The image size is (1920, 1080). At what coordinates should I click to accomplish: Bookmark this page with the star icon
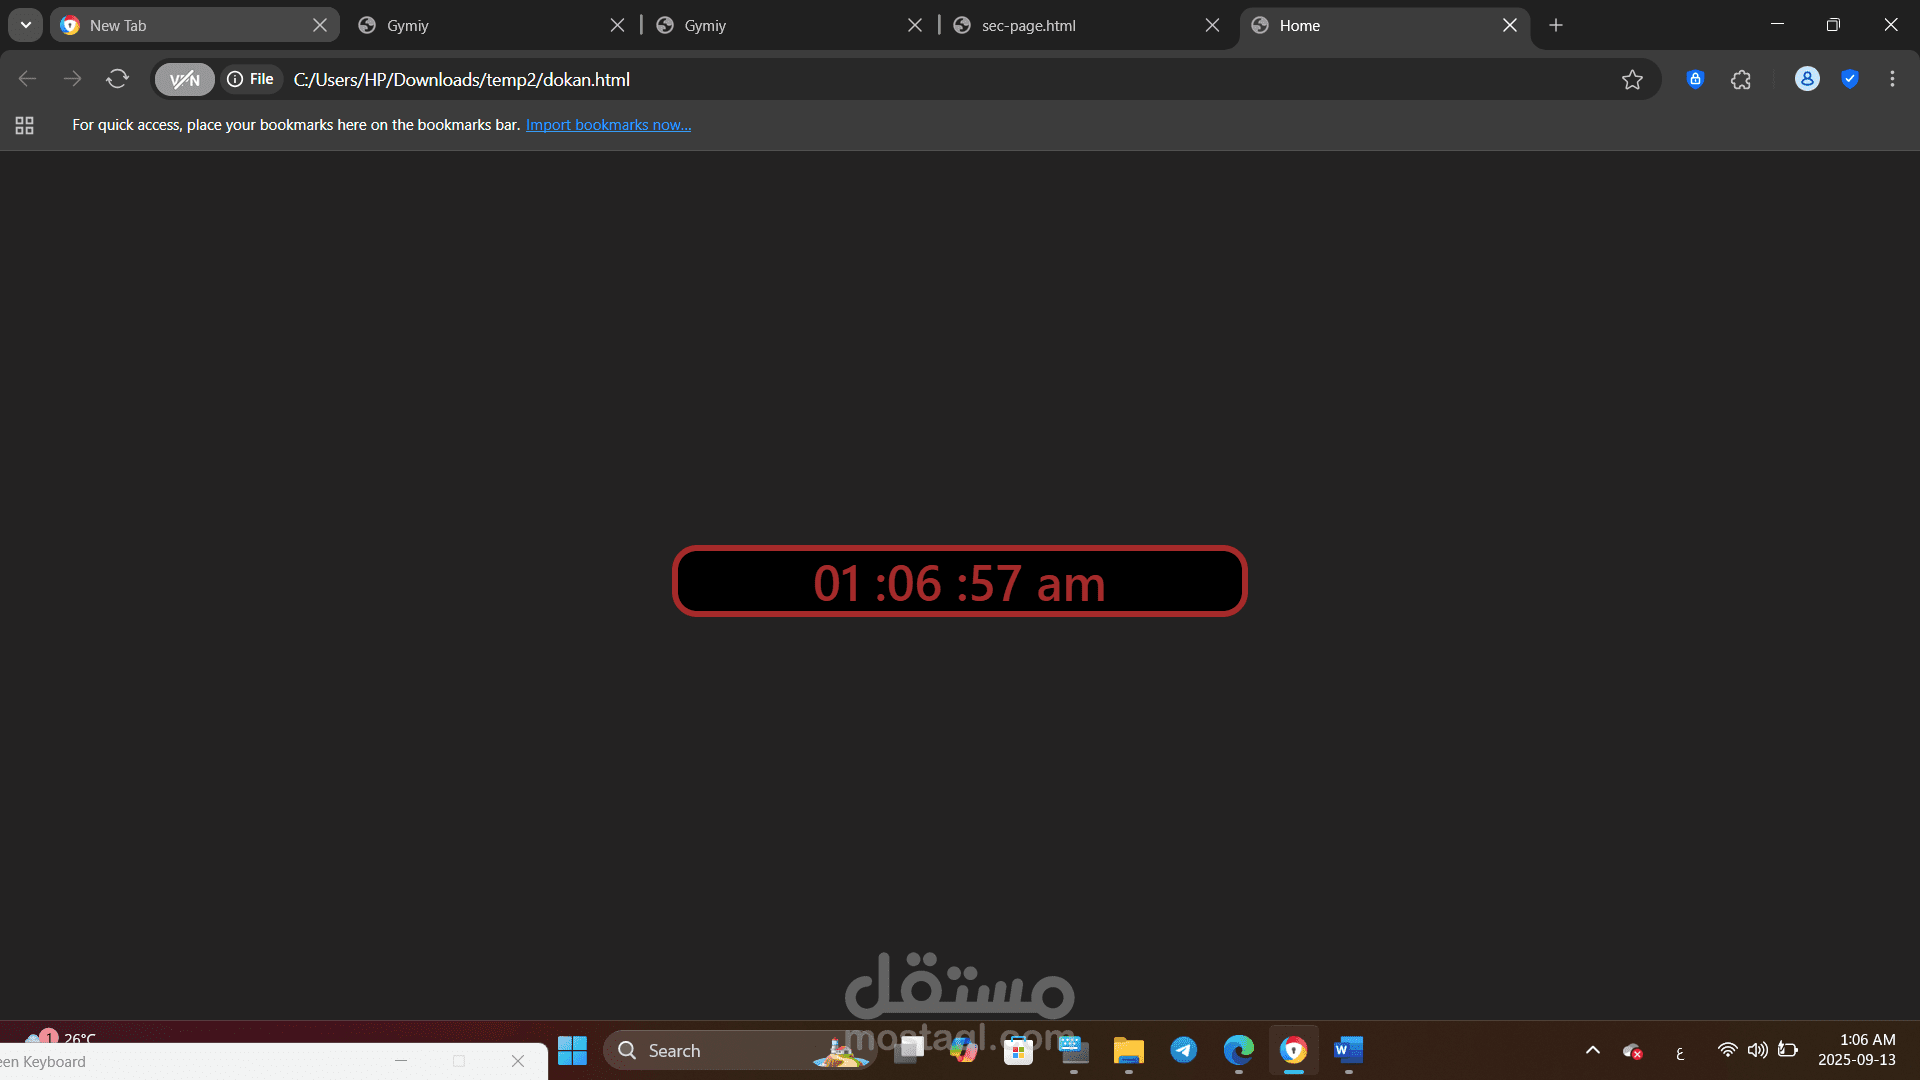pyautogui.click(x=1632, y=80)
